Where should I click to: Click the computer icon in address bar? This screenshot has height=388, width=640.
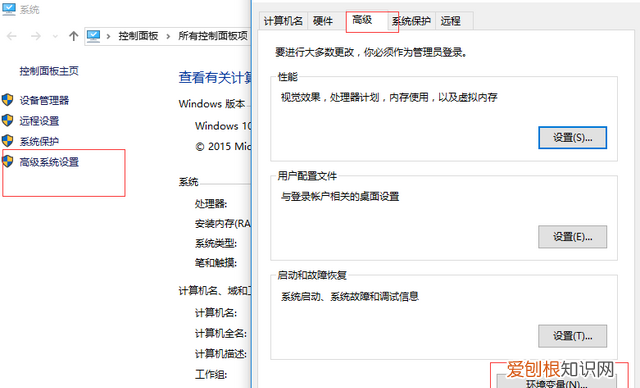pyautogui.click(x=93, y=36)
